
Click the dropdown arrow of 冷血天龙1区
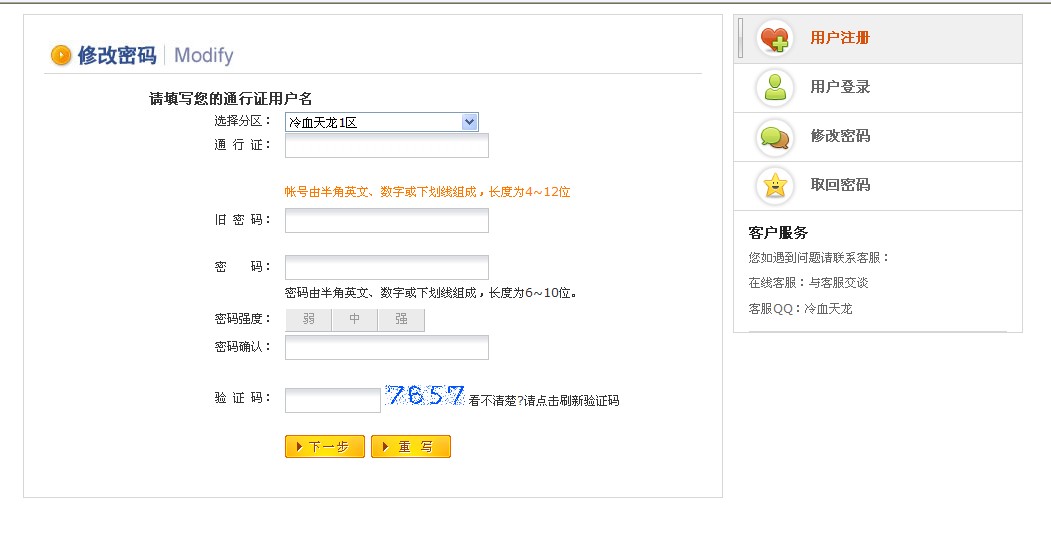coord(469,122)
